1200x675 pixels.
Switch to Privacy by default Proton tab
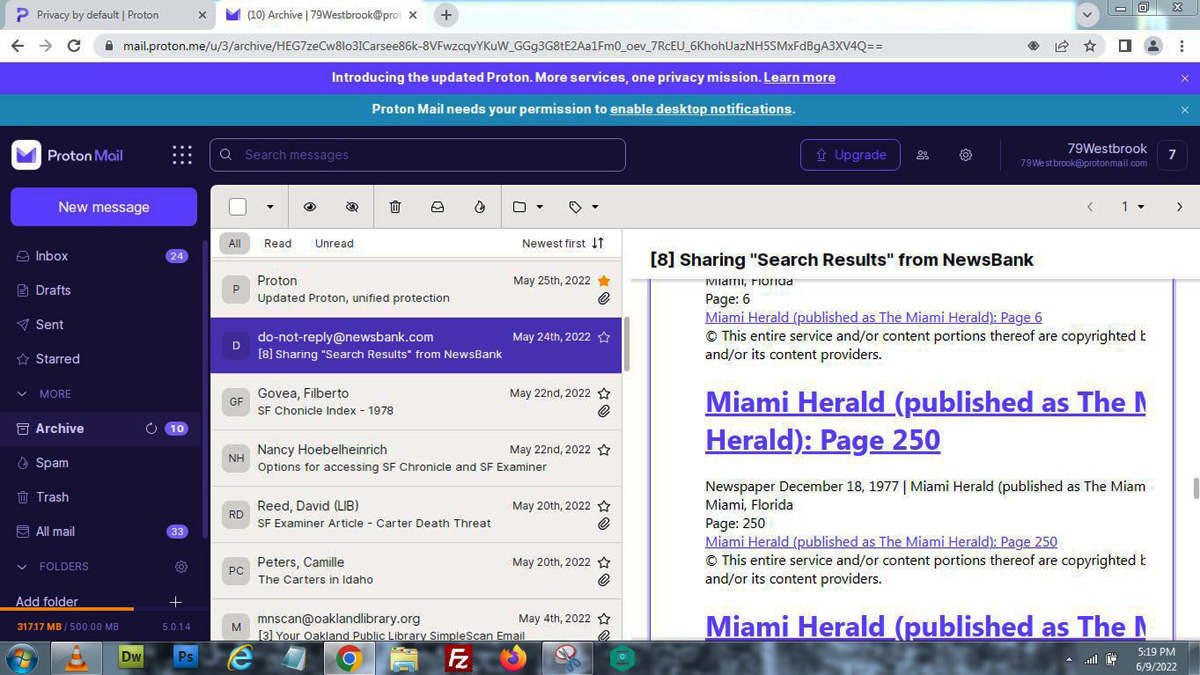110,15
